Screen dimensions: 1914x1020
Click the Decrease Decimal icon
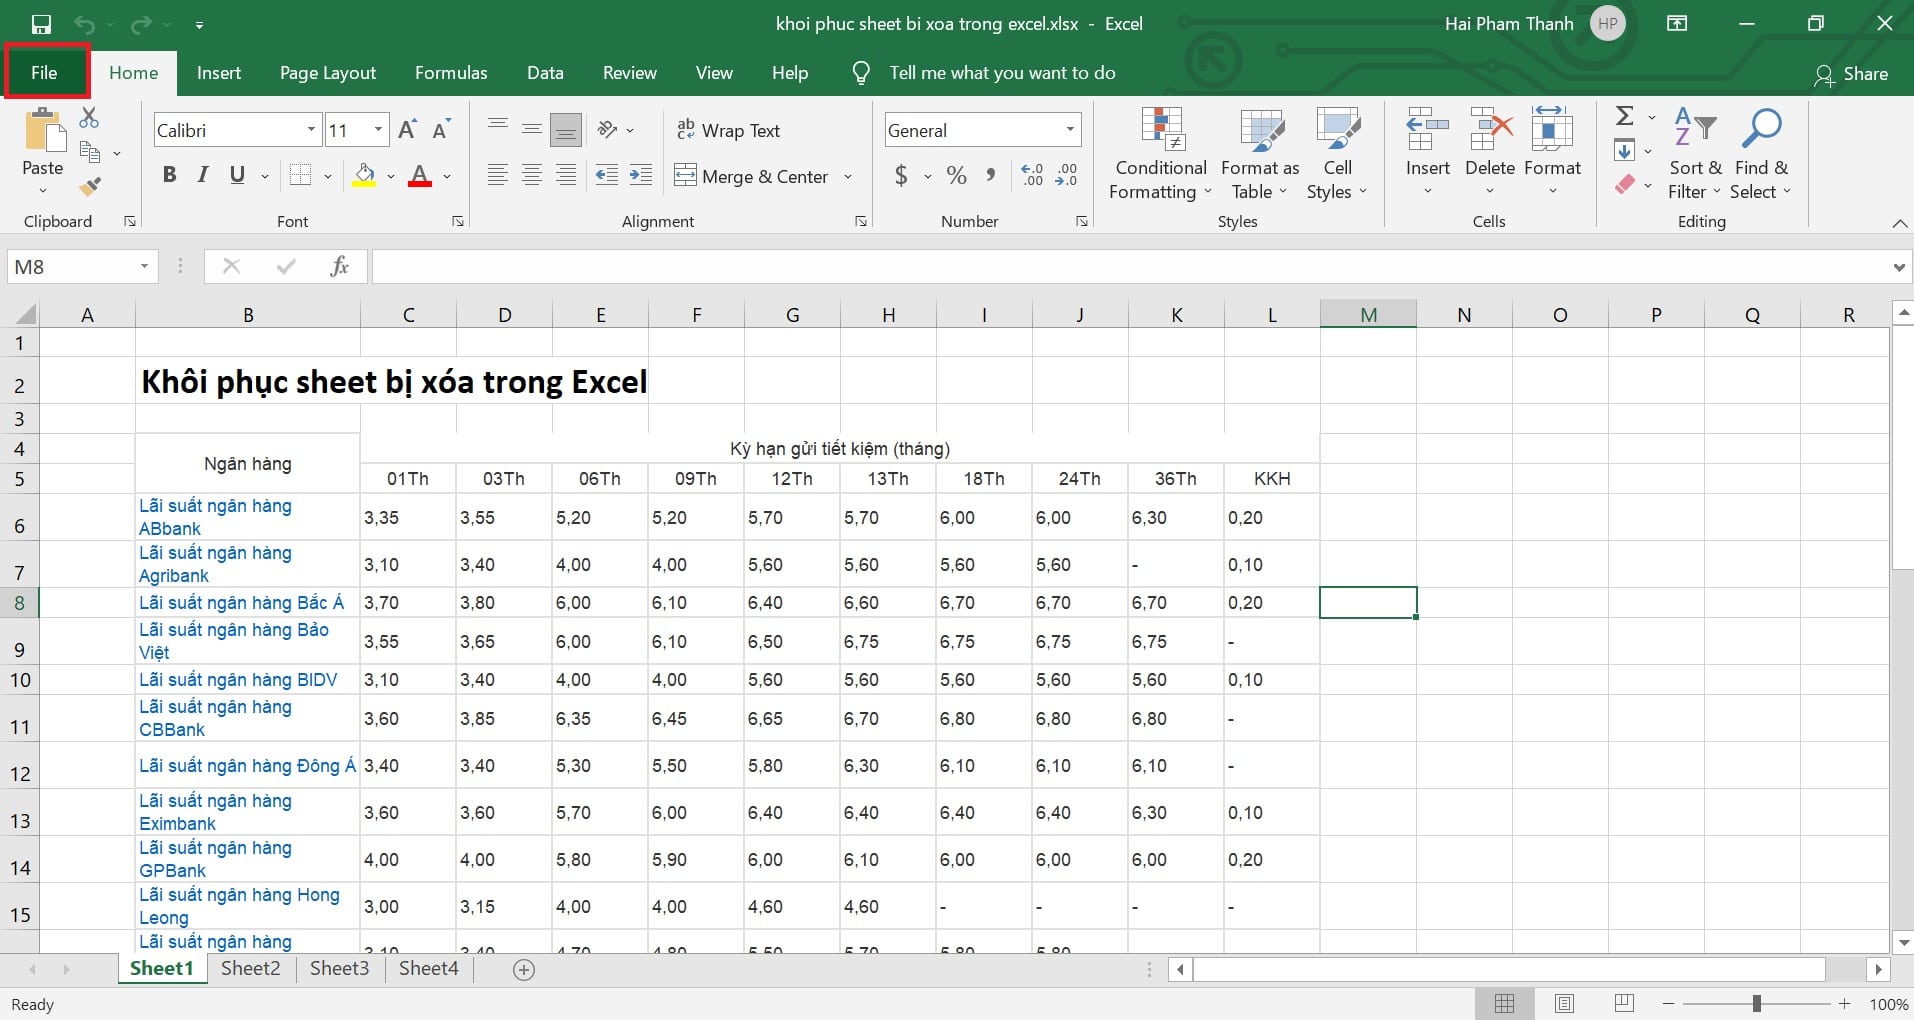point(1067,176)
